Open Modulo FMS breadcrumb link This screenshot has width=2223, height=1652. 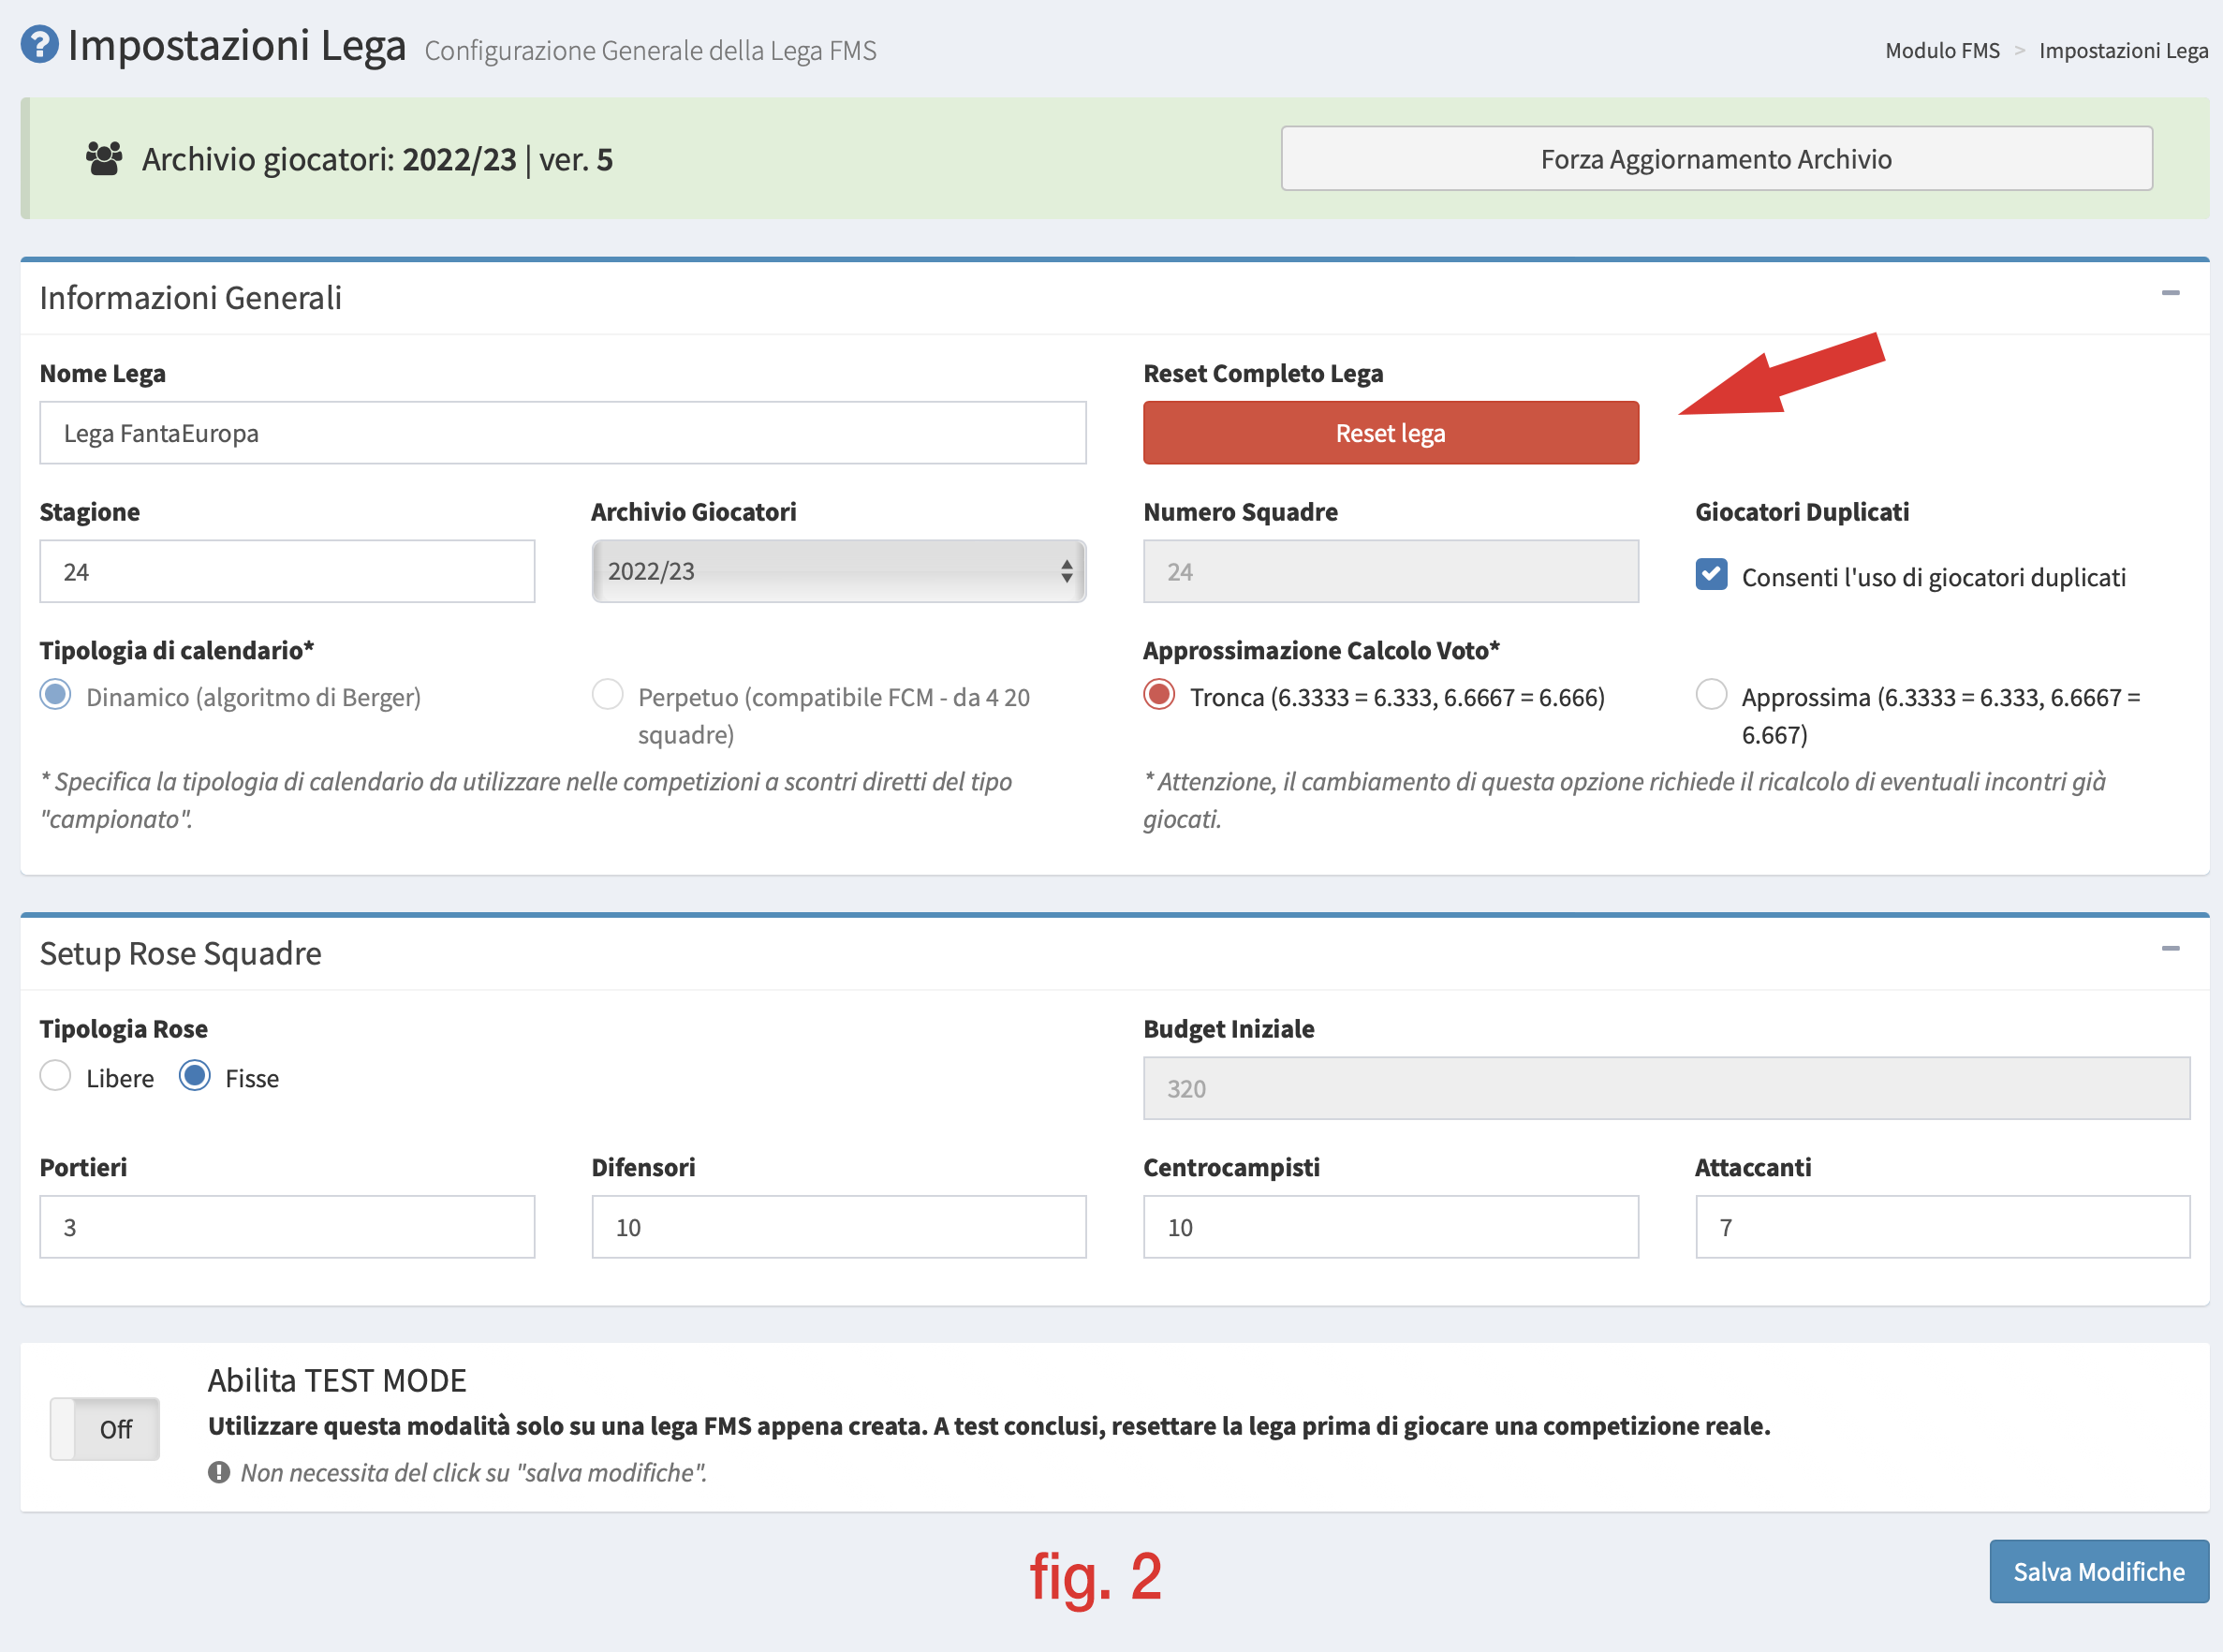(1941, 50)
